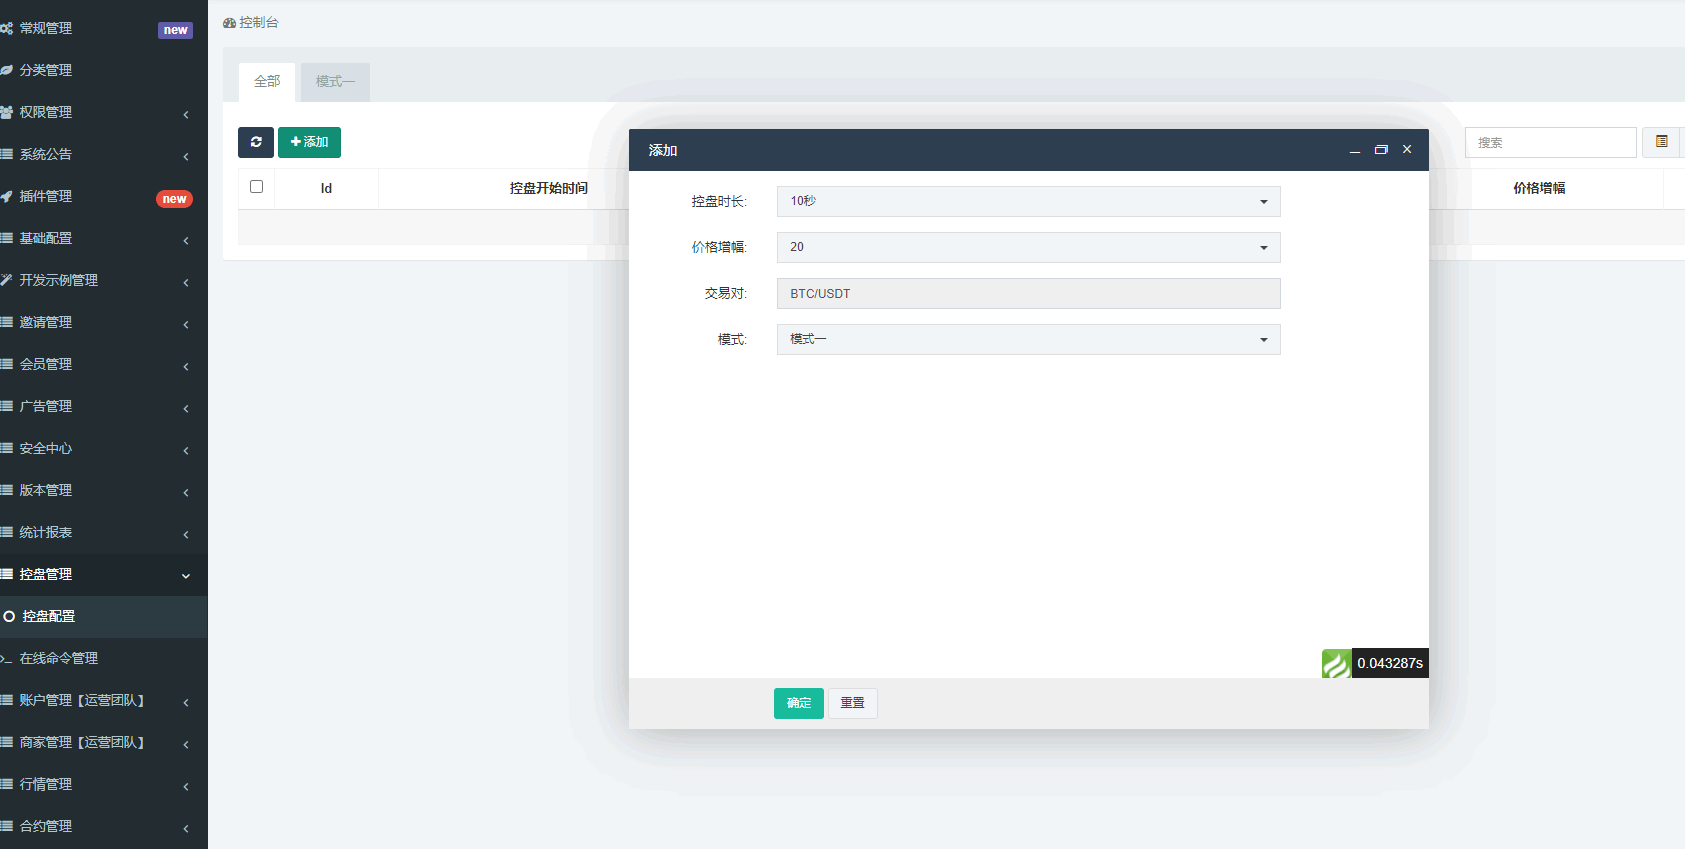Click the refresh icon button
1685x849 pixels.
tap(256, 142)
